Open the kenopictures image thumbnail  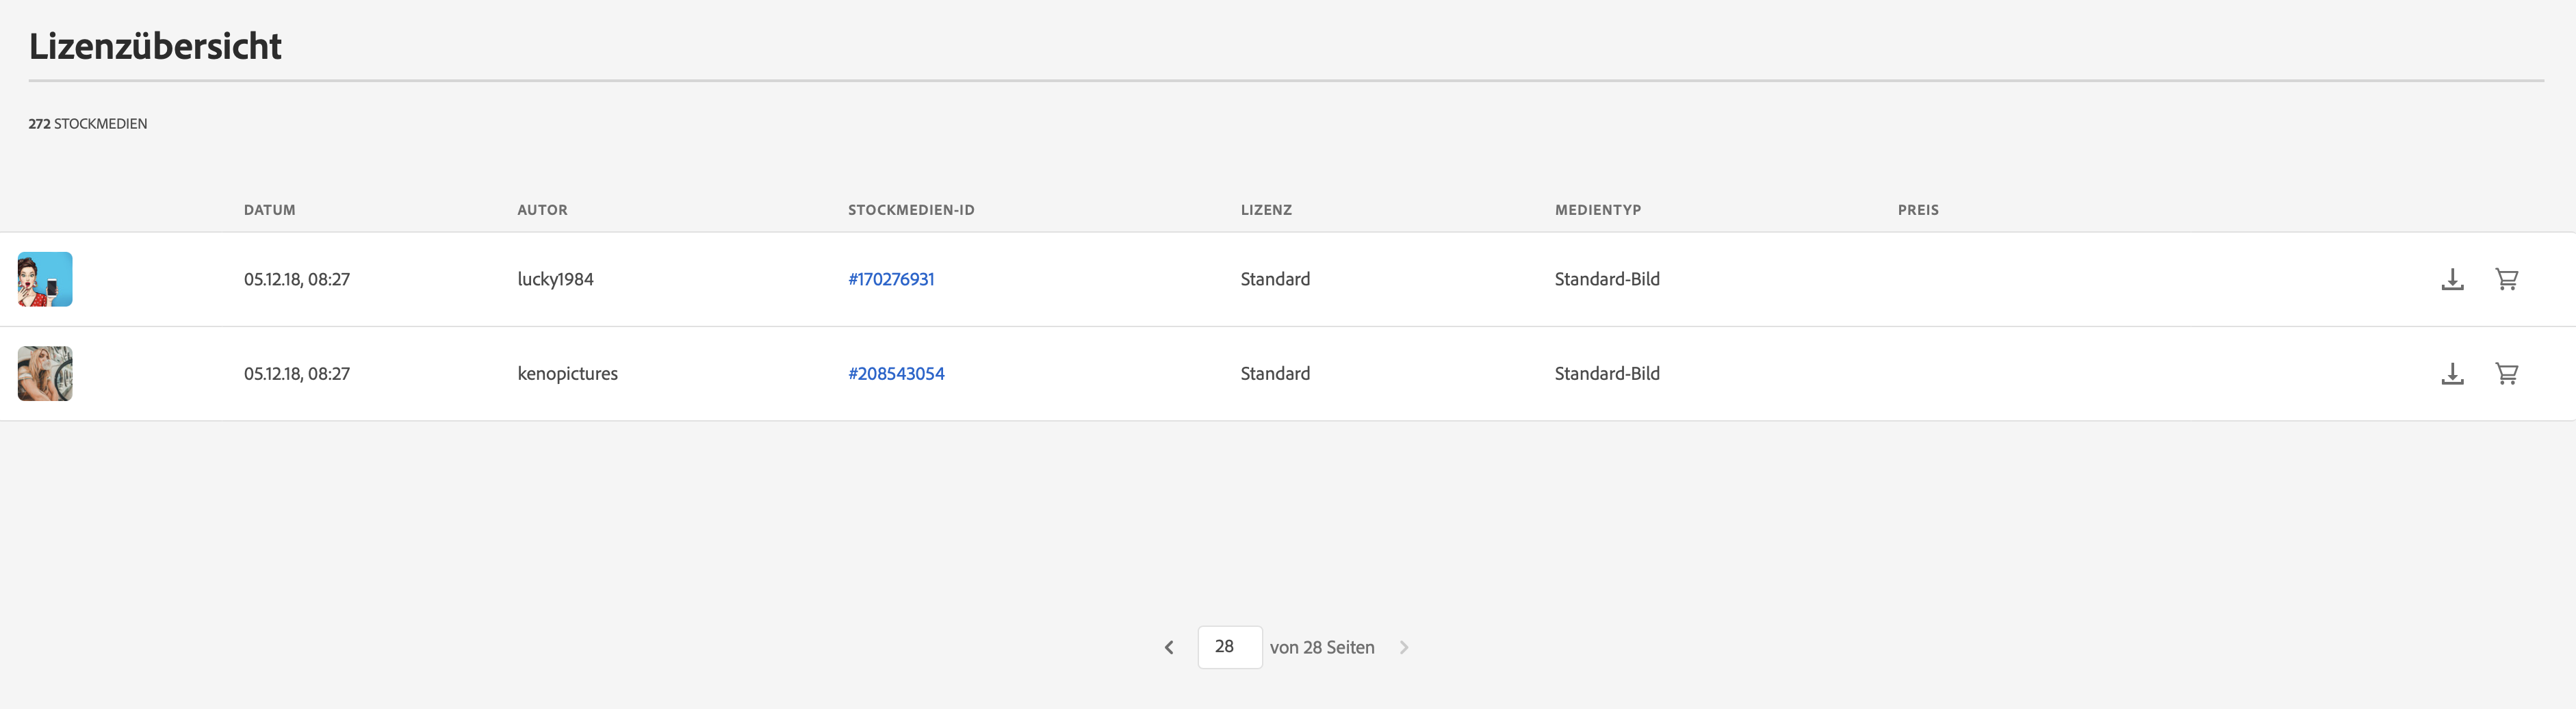[45, 374]
